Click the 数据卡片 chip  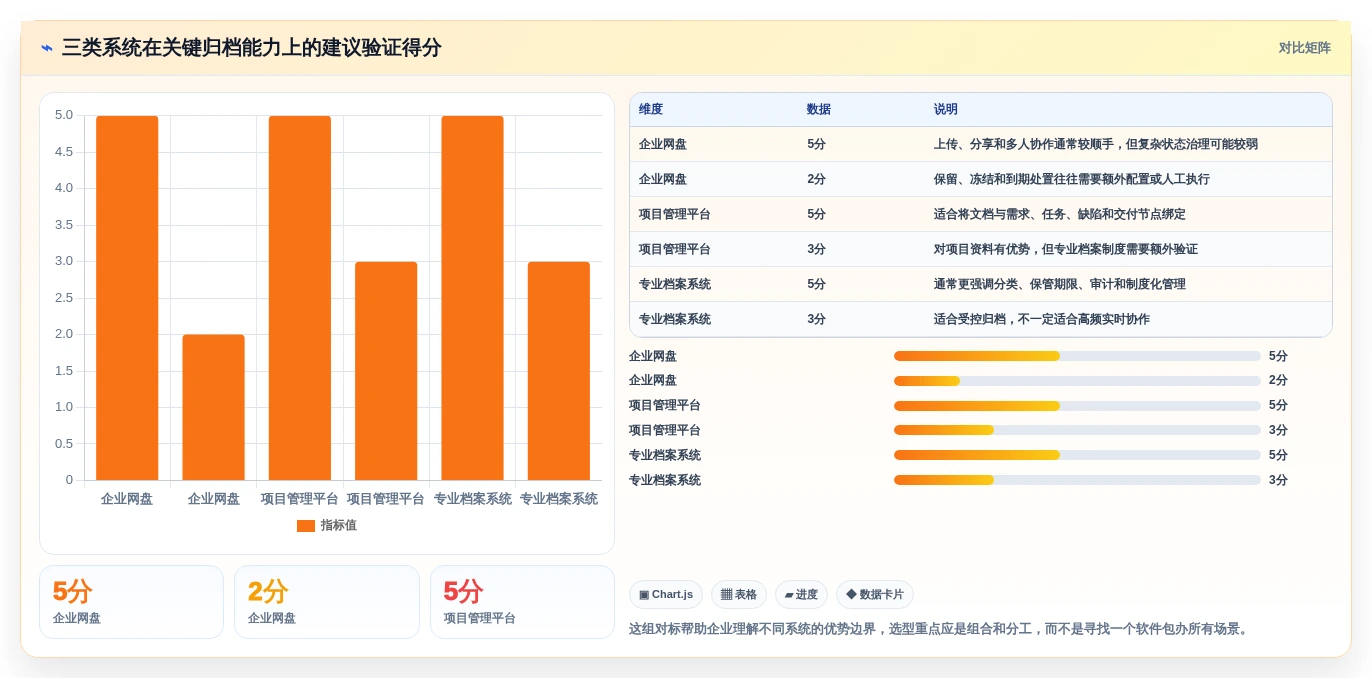pos(875,594)
